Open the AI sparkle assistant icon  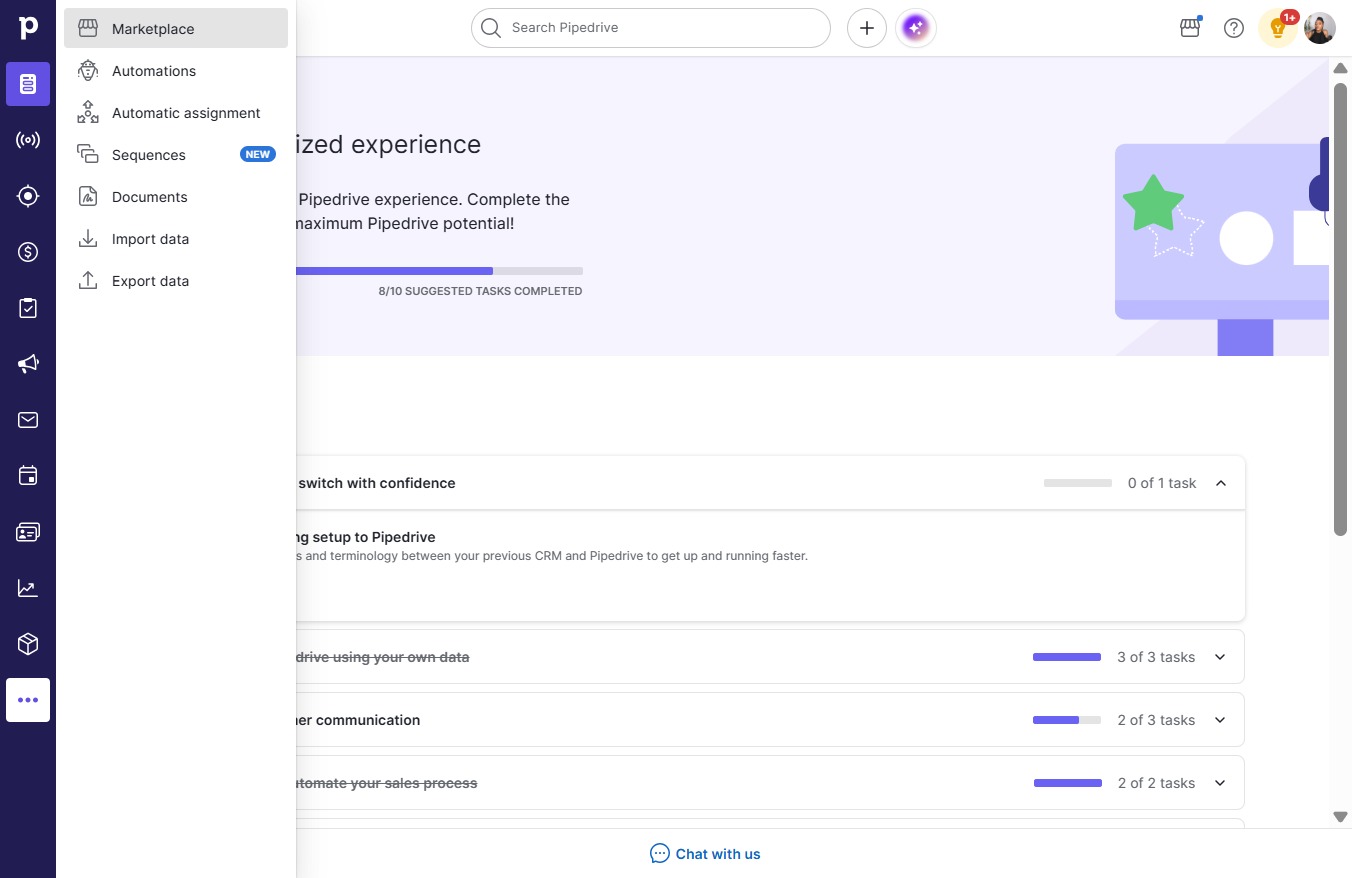click(916, 28)
